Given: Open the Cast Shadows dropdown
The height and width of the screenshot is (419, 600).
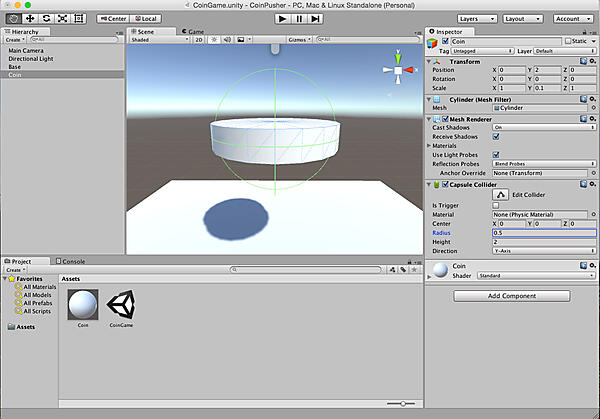Looking at the screenshot, I should pyautogui.click(x=543, y=128).
